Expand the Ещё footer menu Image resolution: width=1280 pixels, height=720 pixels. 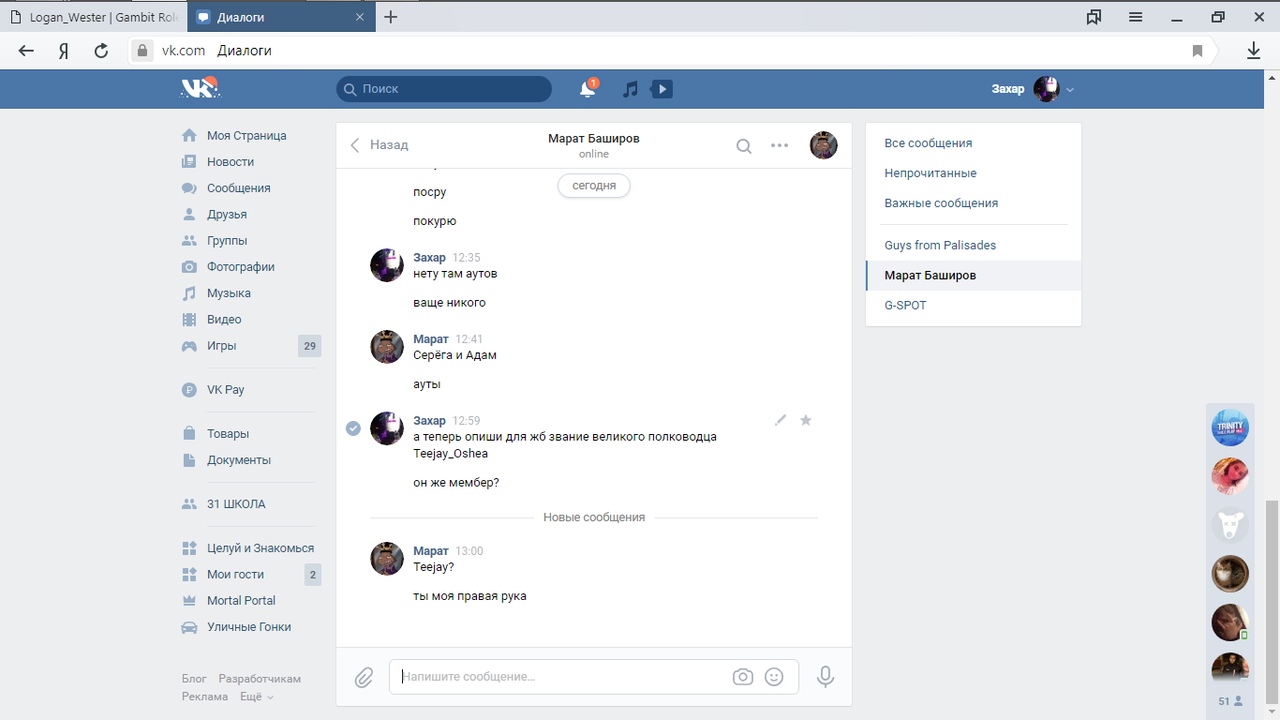tap(256, 697)
